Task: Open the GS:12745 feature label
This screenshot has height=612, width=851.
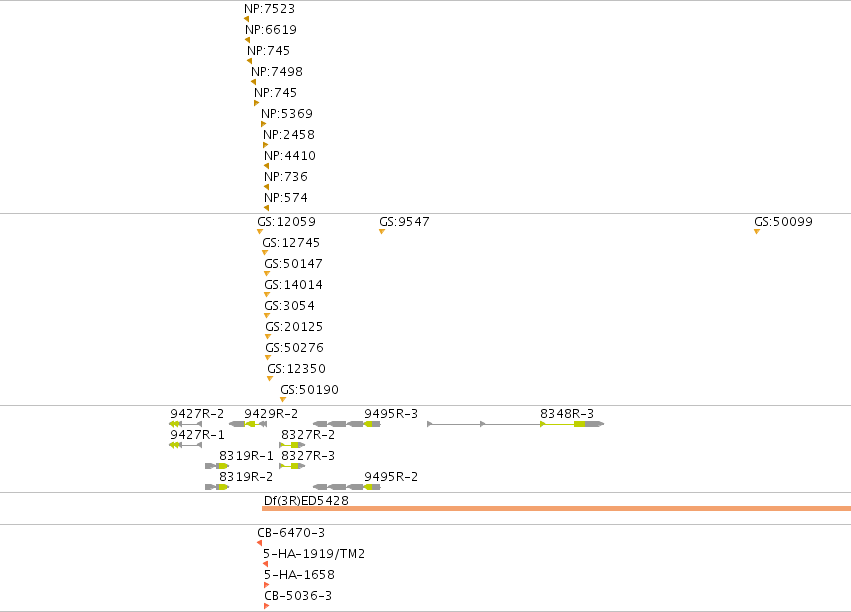Action: pyautogui.click(x=291, y=243)
